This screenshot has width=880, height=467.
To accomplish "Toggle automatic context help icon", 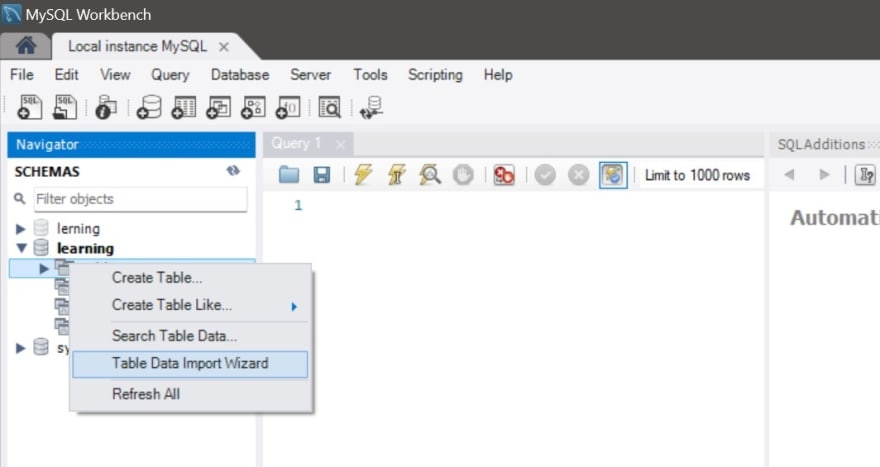I will click(x=866, y=175).
